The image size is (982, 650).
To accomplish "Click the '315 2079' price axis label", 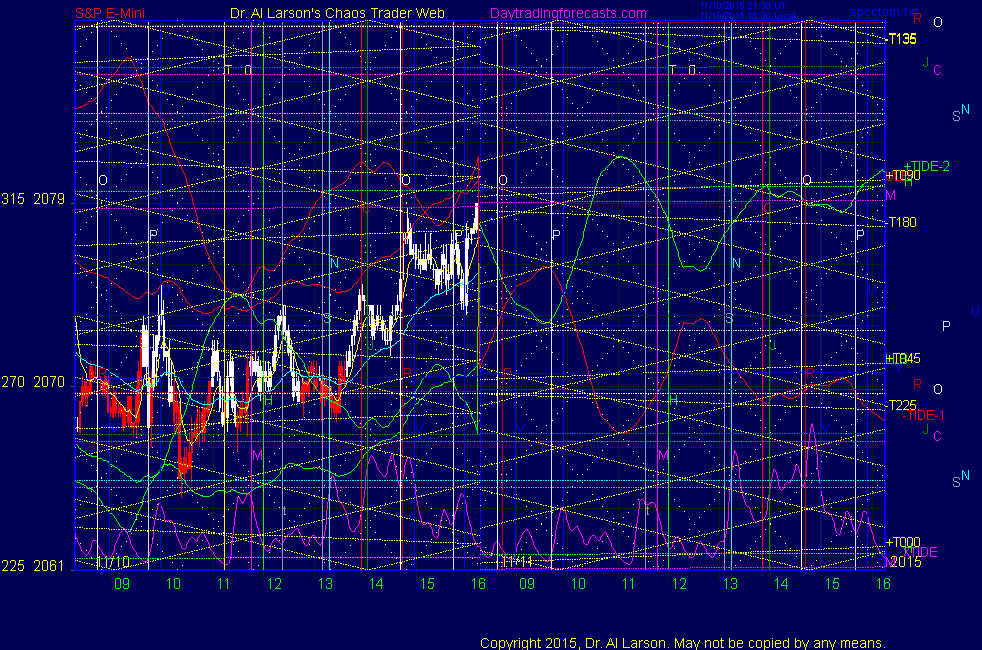I will click(33, 199).
